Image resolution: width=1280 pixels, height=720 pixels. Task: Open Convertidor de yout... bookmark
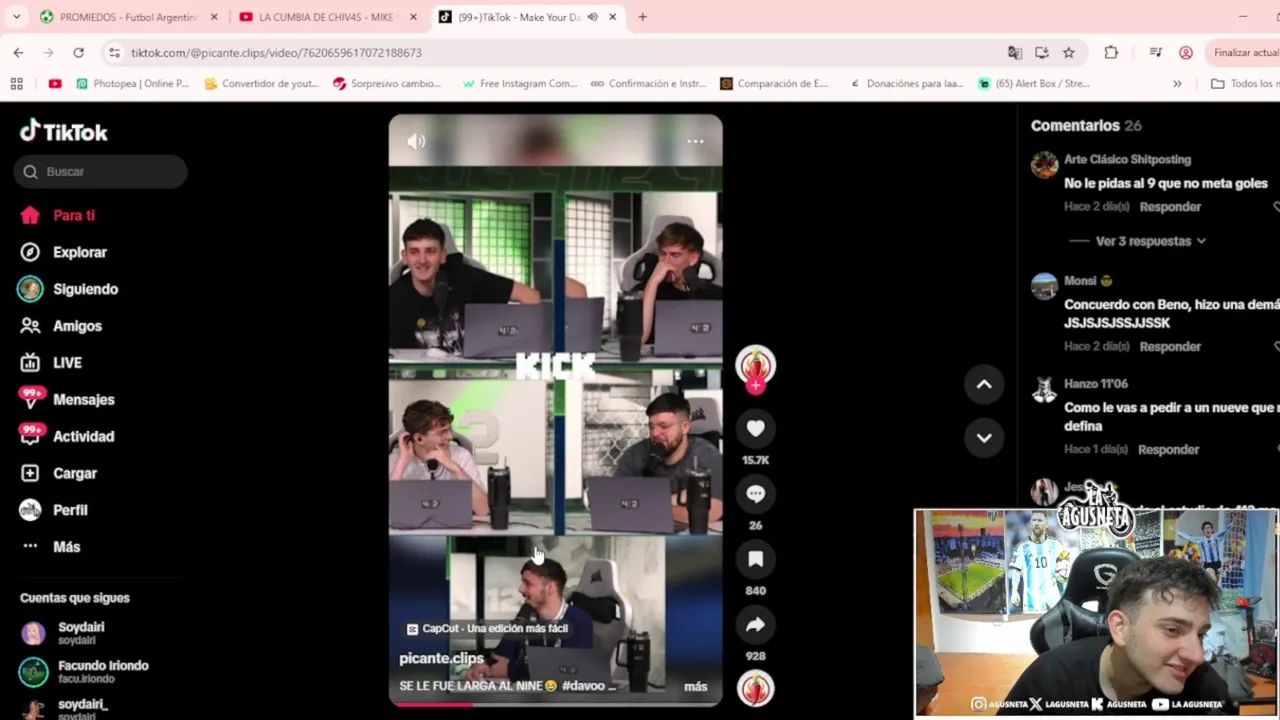[x=261, y=83]
